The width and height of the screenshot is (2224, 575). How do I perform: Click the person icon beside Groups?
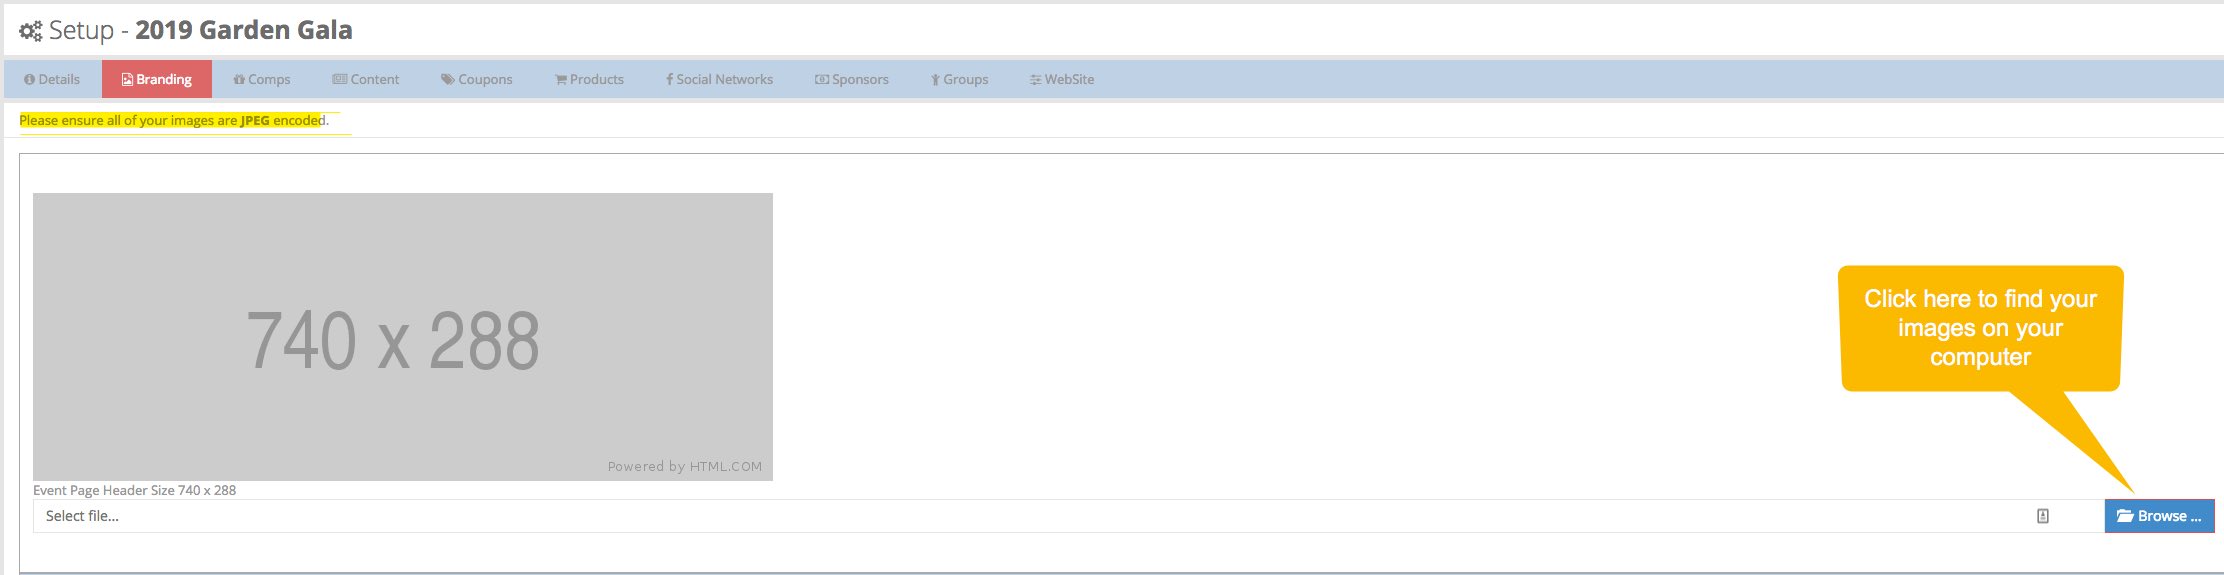tap(935, 80)
